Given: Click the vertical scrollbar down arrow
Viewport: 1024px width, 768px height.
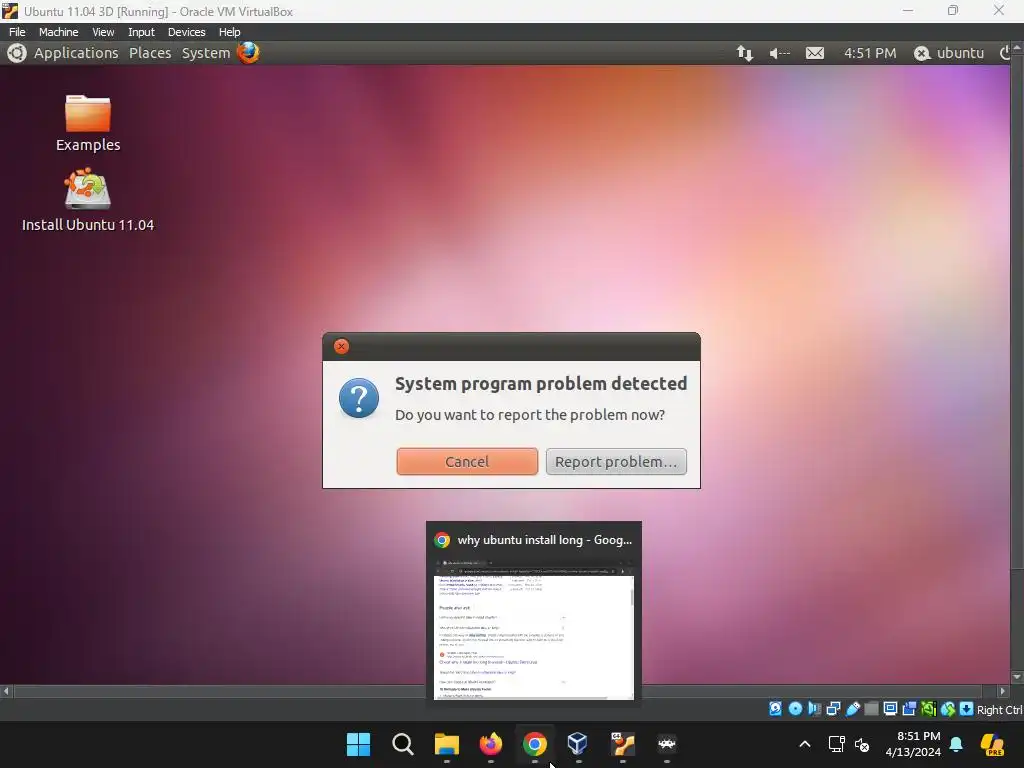Looking at the screenshot, I should pyautogui.click(x=1017, y=677).
